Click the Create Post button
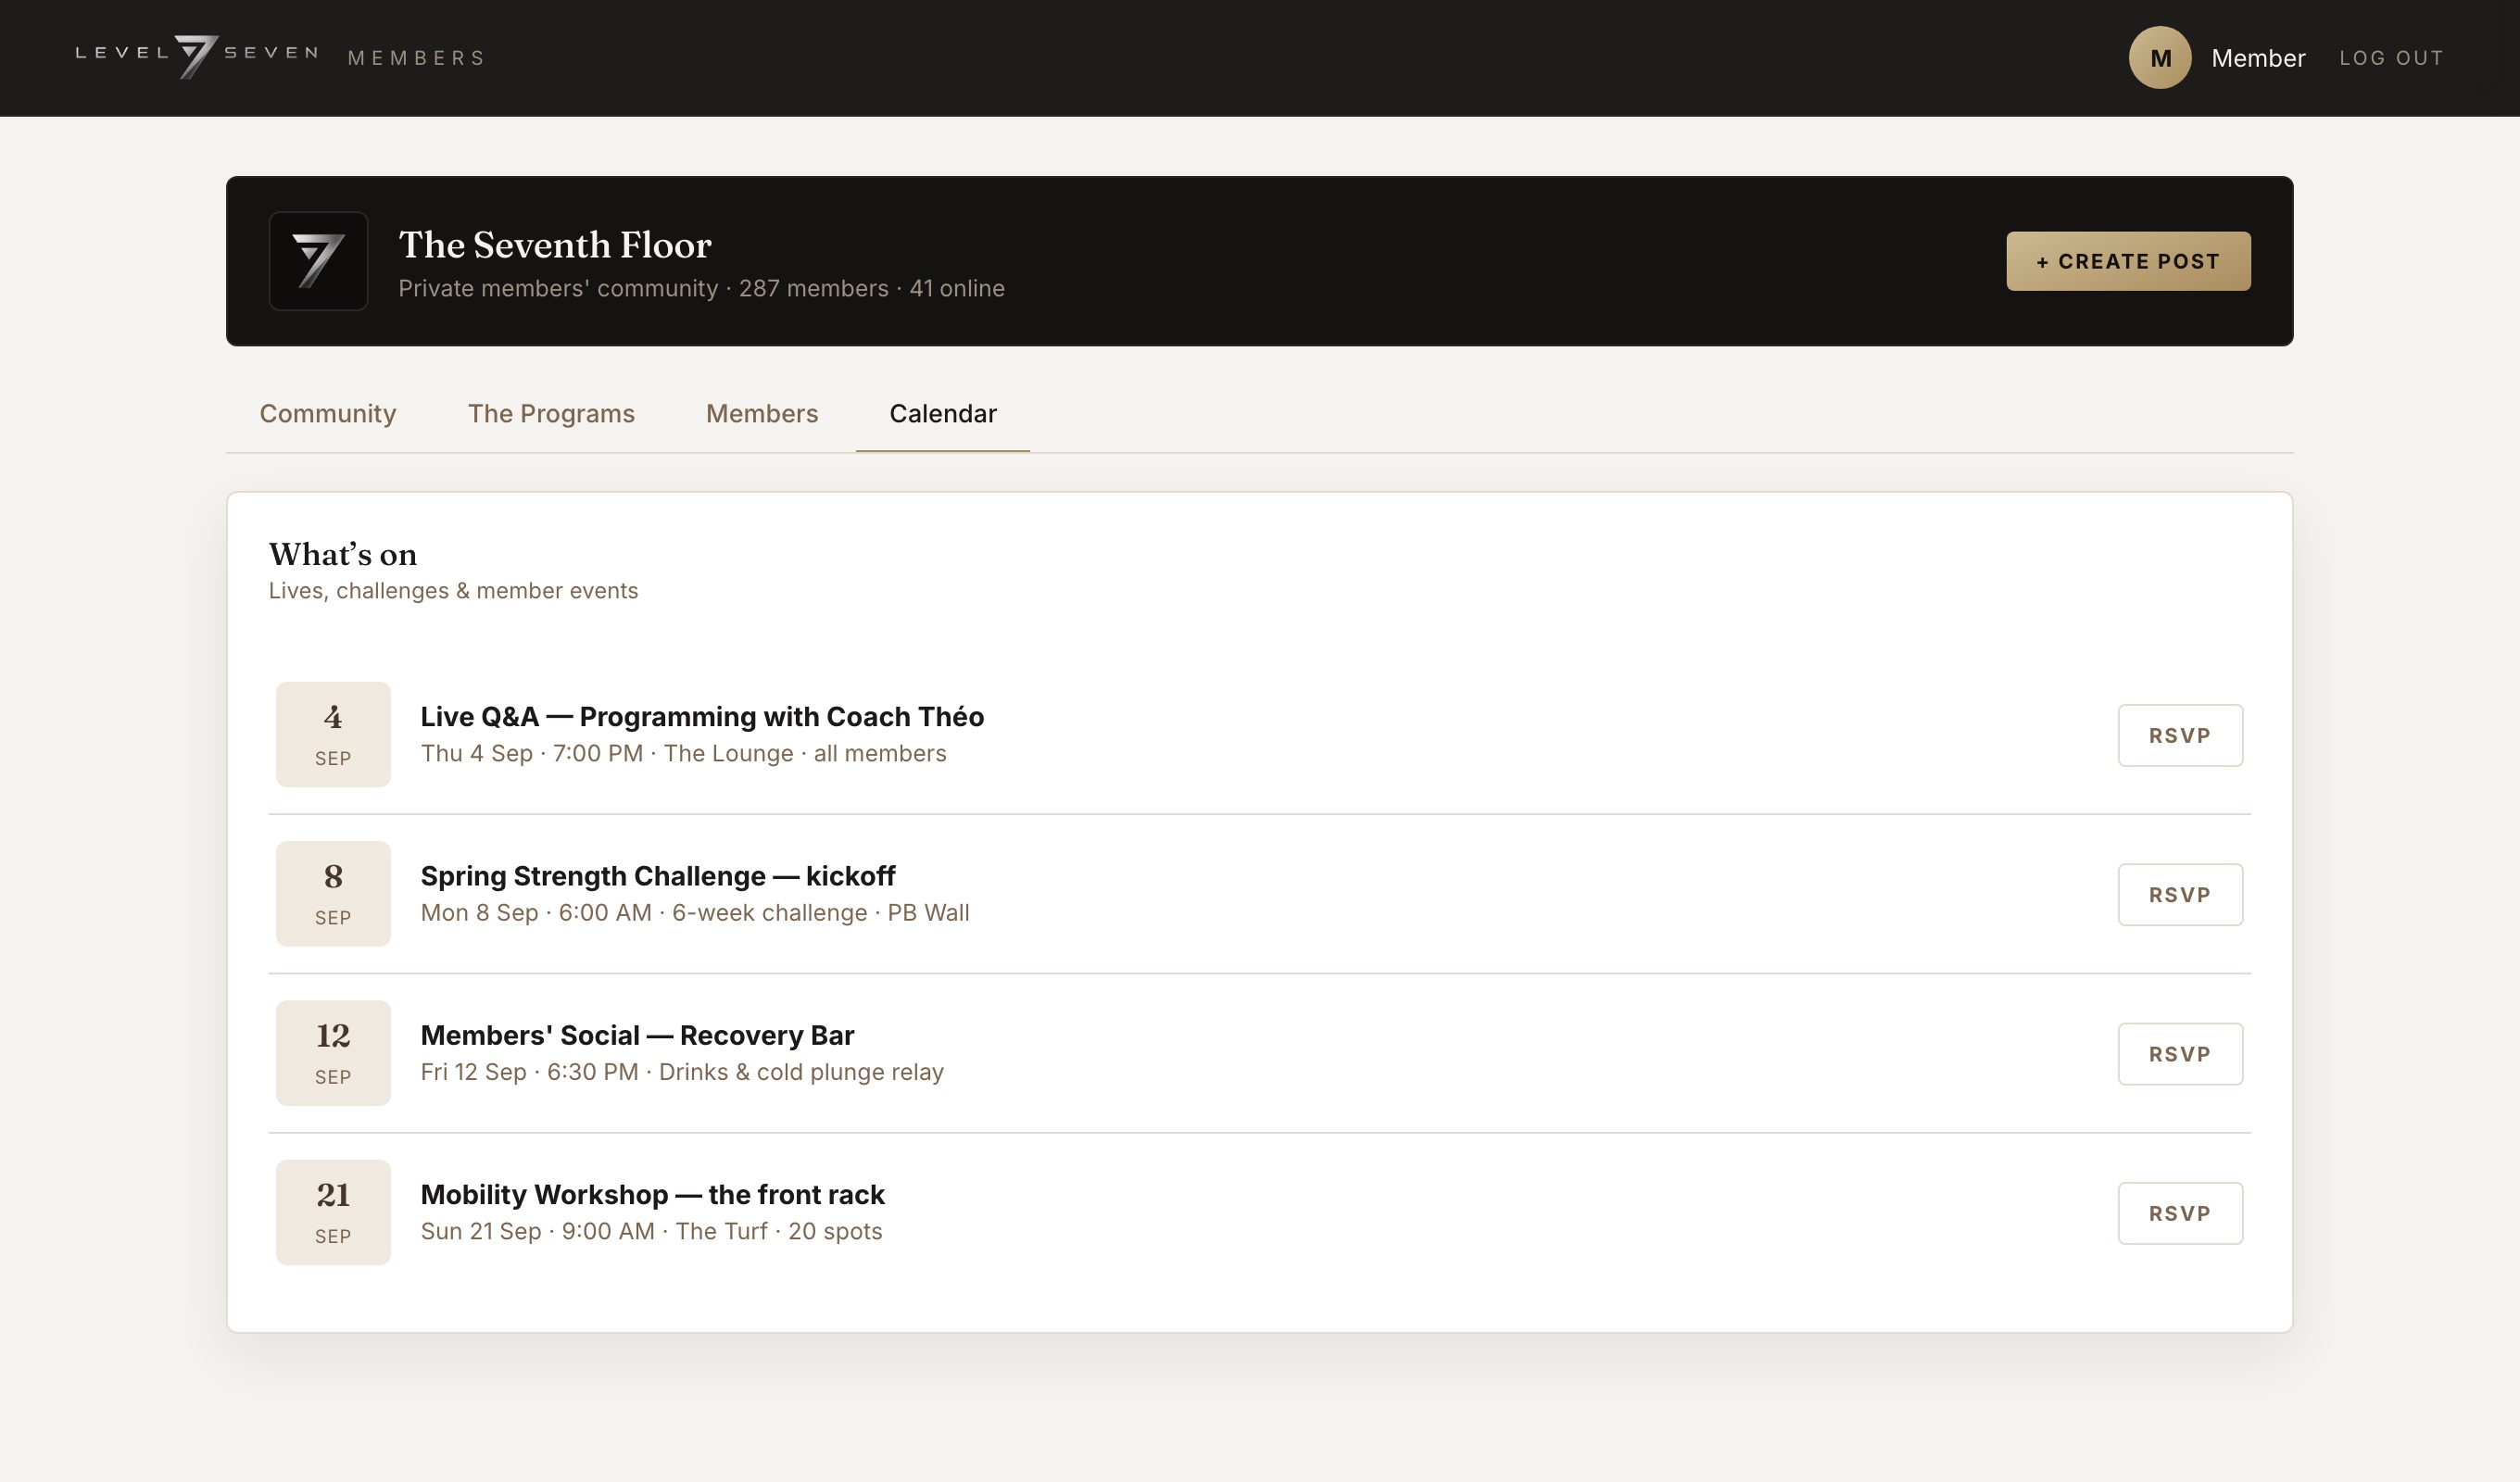2520x1482 pixels. coord(2128,261)
